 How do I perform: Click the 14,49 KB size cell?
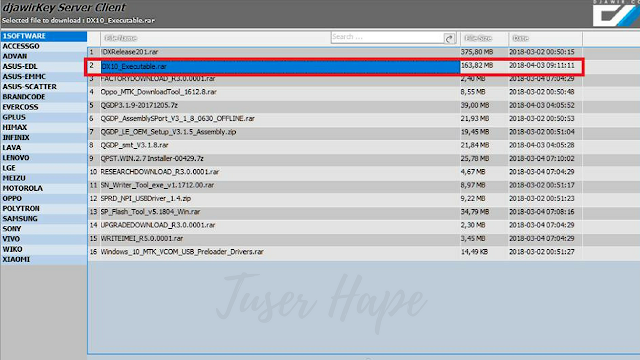[474, 252]
